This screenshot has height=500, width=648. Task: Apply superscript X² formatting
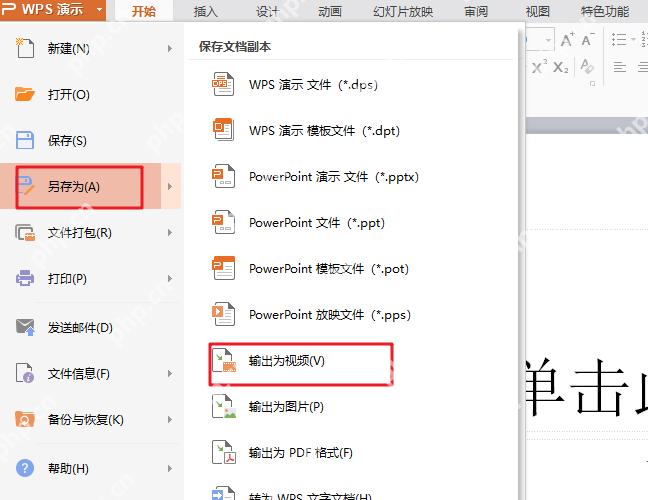click(539, 66)
